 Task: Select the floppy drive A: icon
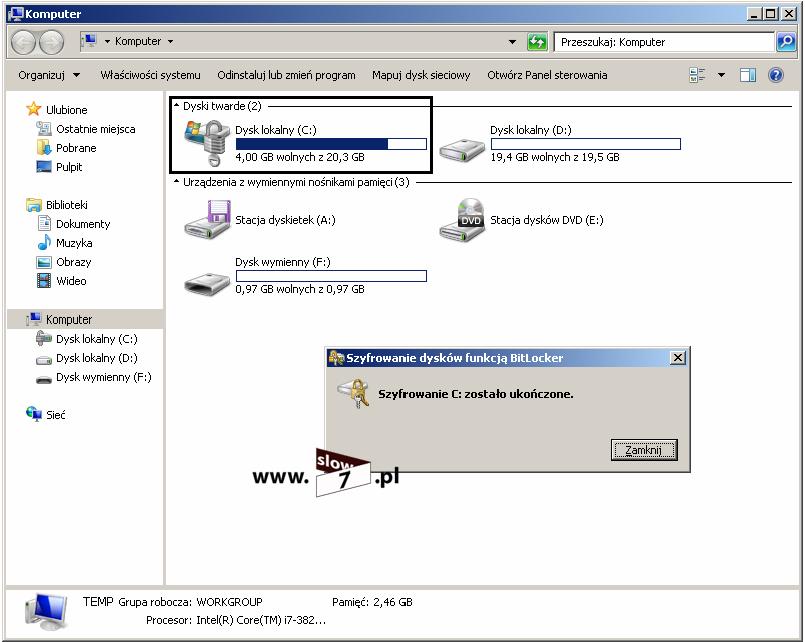(x=207, y=219)
